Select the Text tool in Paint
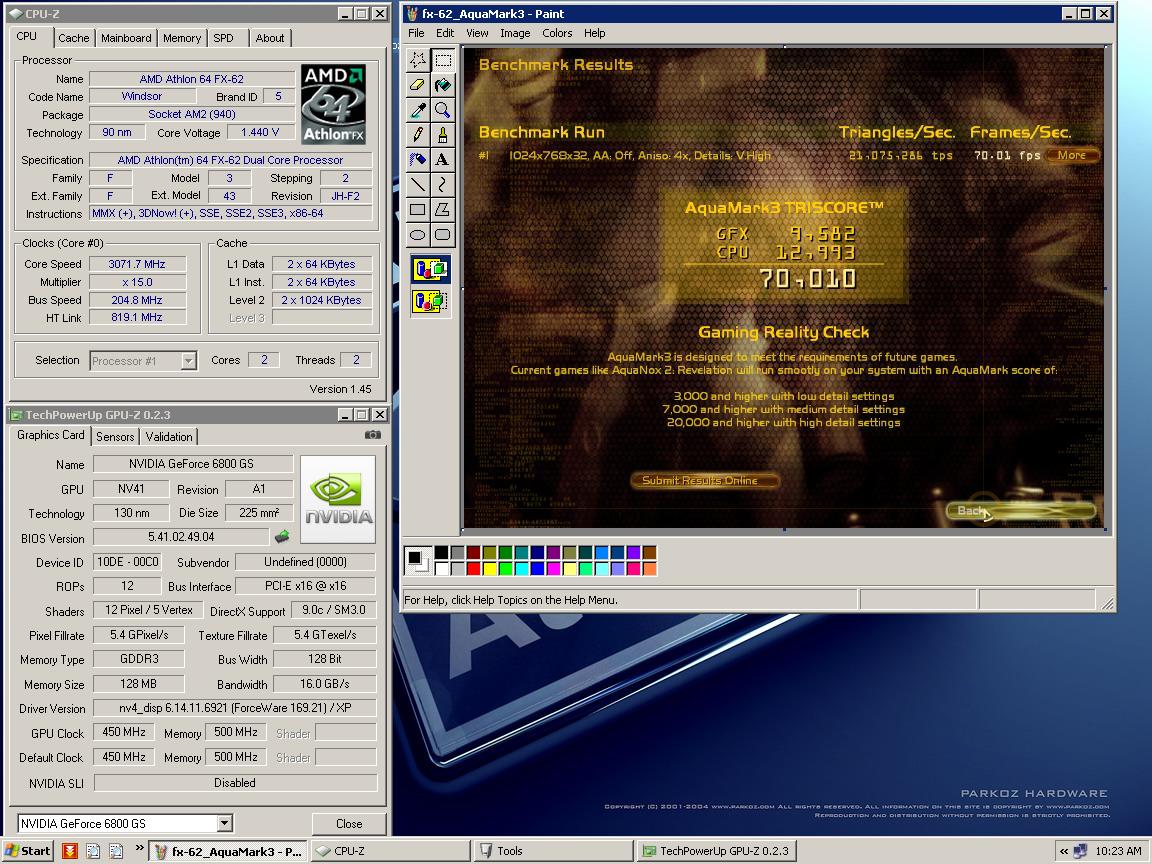The width and height of the screenshot is (1152, 864). tap(442, 159)
